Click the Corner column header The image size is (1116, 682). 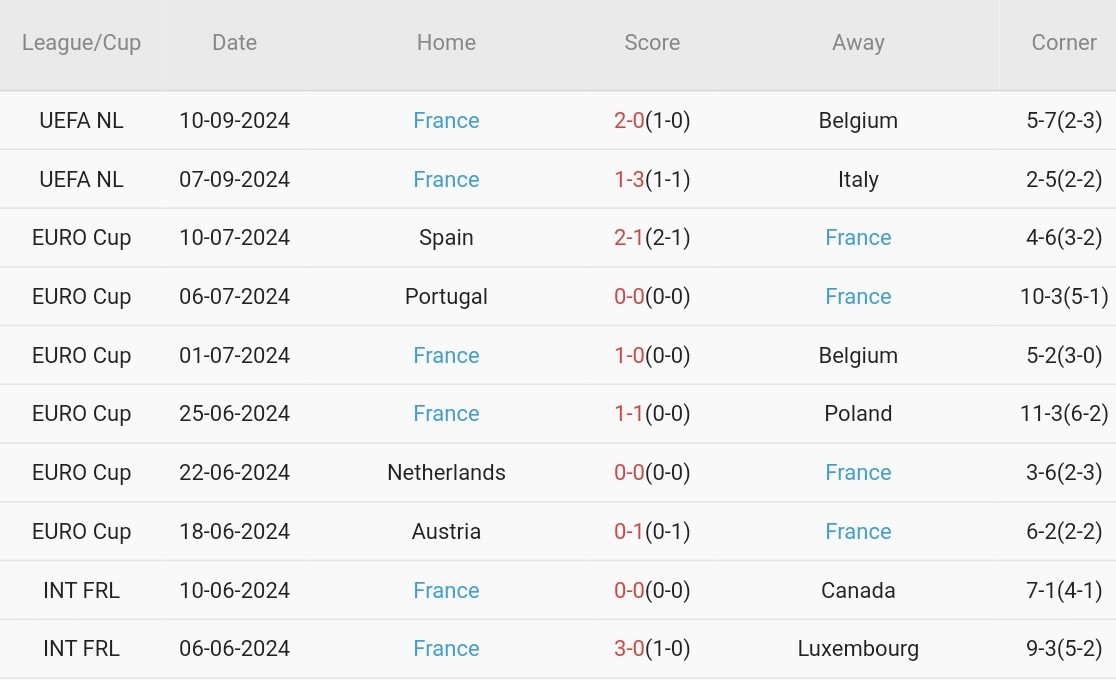(x=1064, y=43)
